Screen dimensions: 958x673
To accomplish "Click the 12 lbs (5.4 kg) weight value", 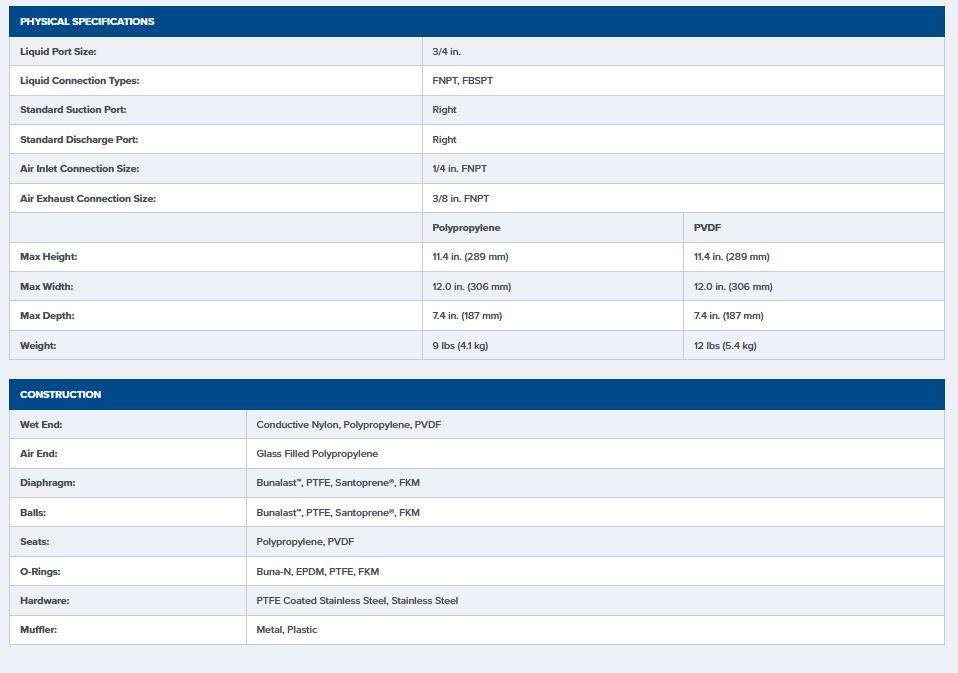I will 724,346.
